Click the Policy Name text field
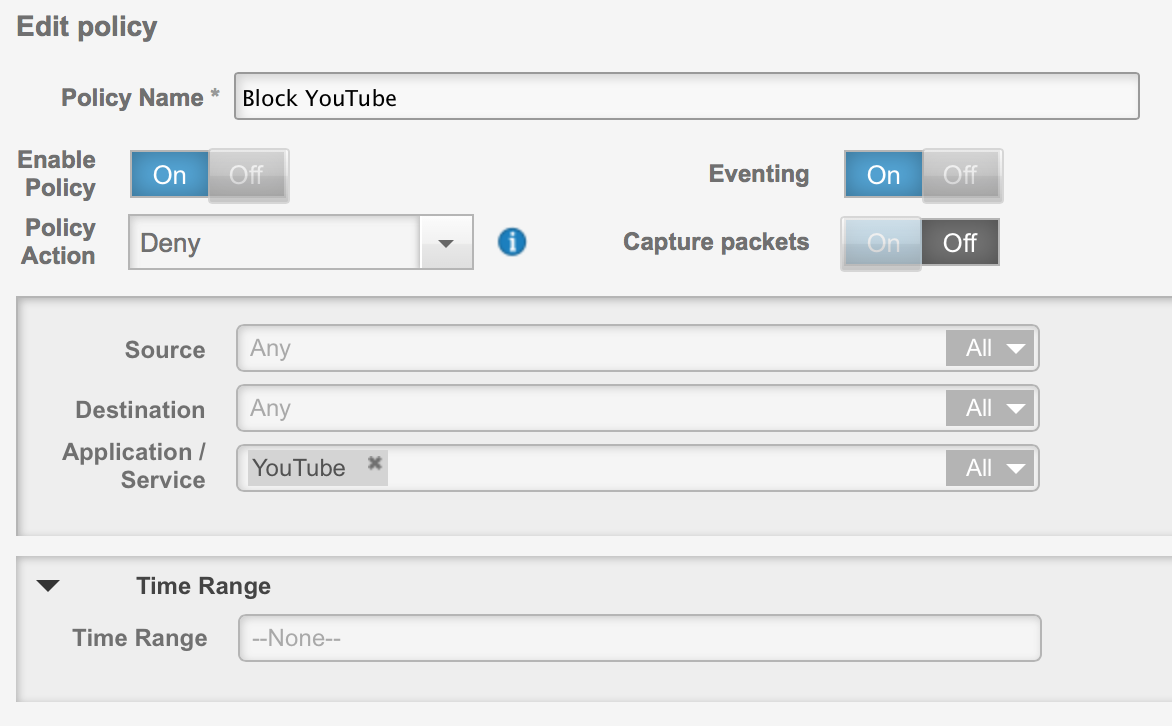Viewport: 1172px width, 726px height. tap(686, 97)
